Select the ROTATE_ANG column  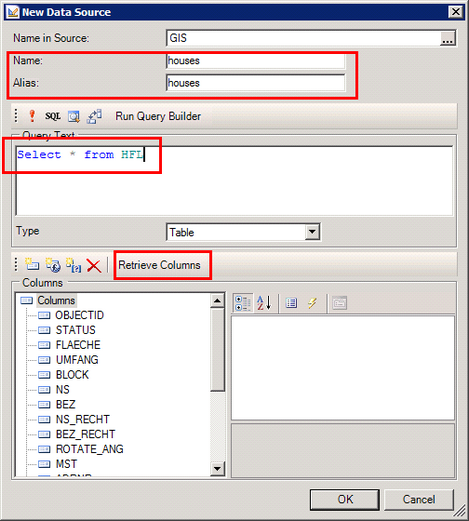click(89, 449)
